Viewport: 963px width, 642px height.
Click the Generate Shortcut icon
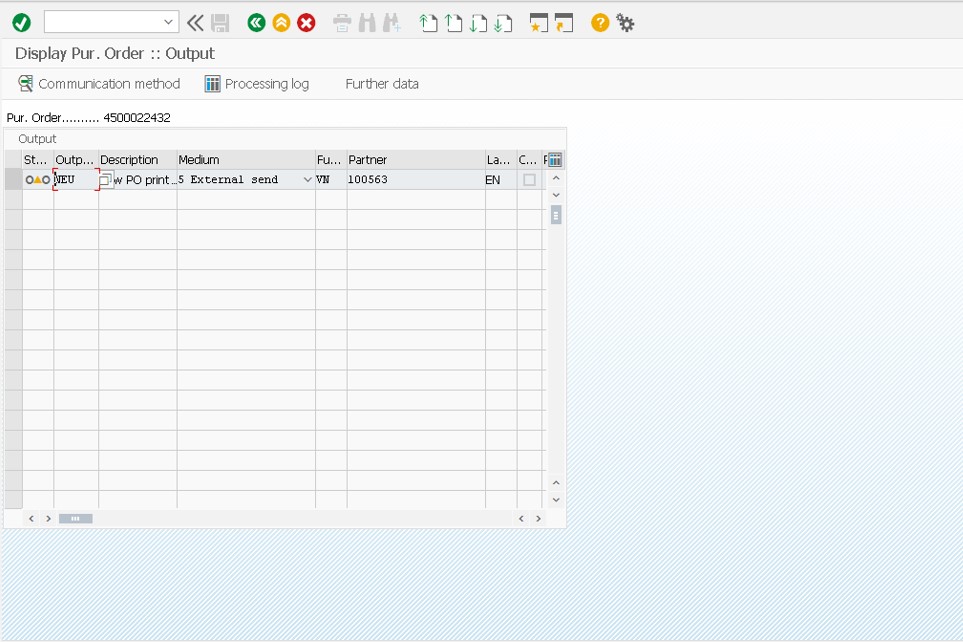pyautogui.click(x=564, y=23)
